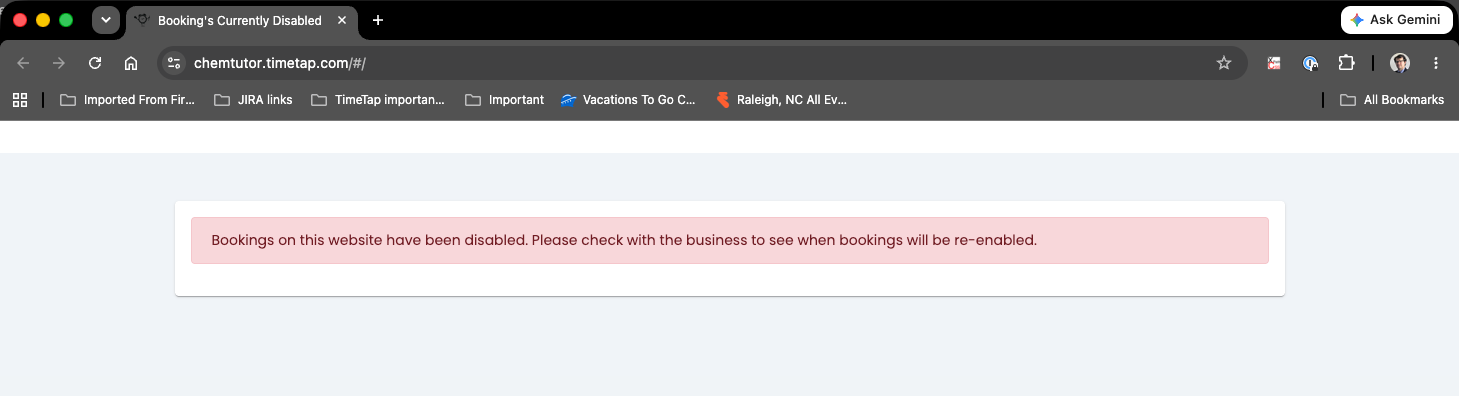Expand the tab search dropdown arrow
Screen dimensions: 1459x396
105,20
